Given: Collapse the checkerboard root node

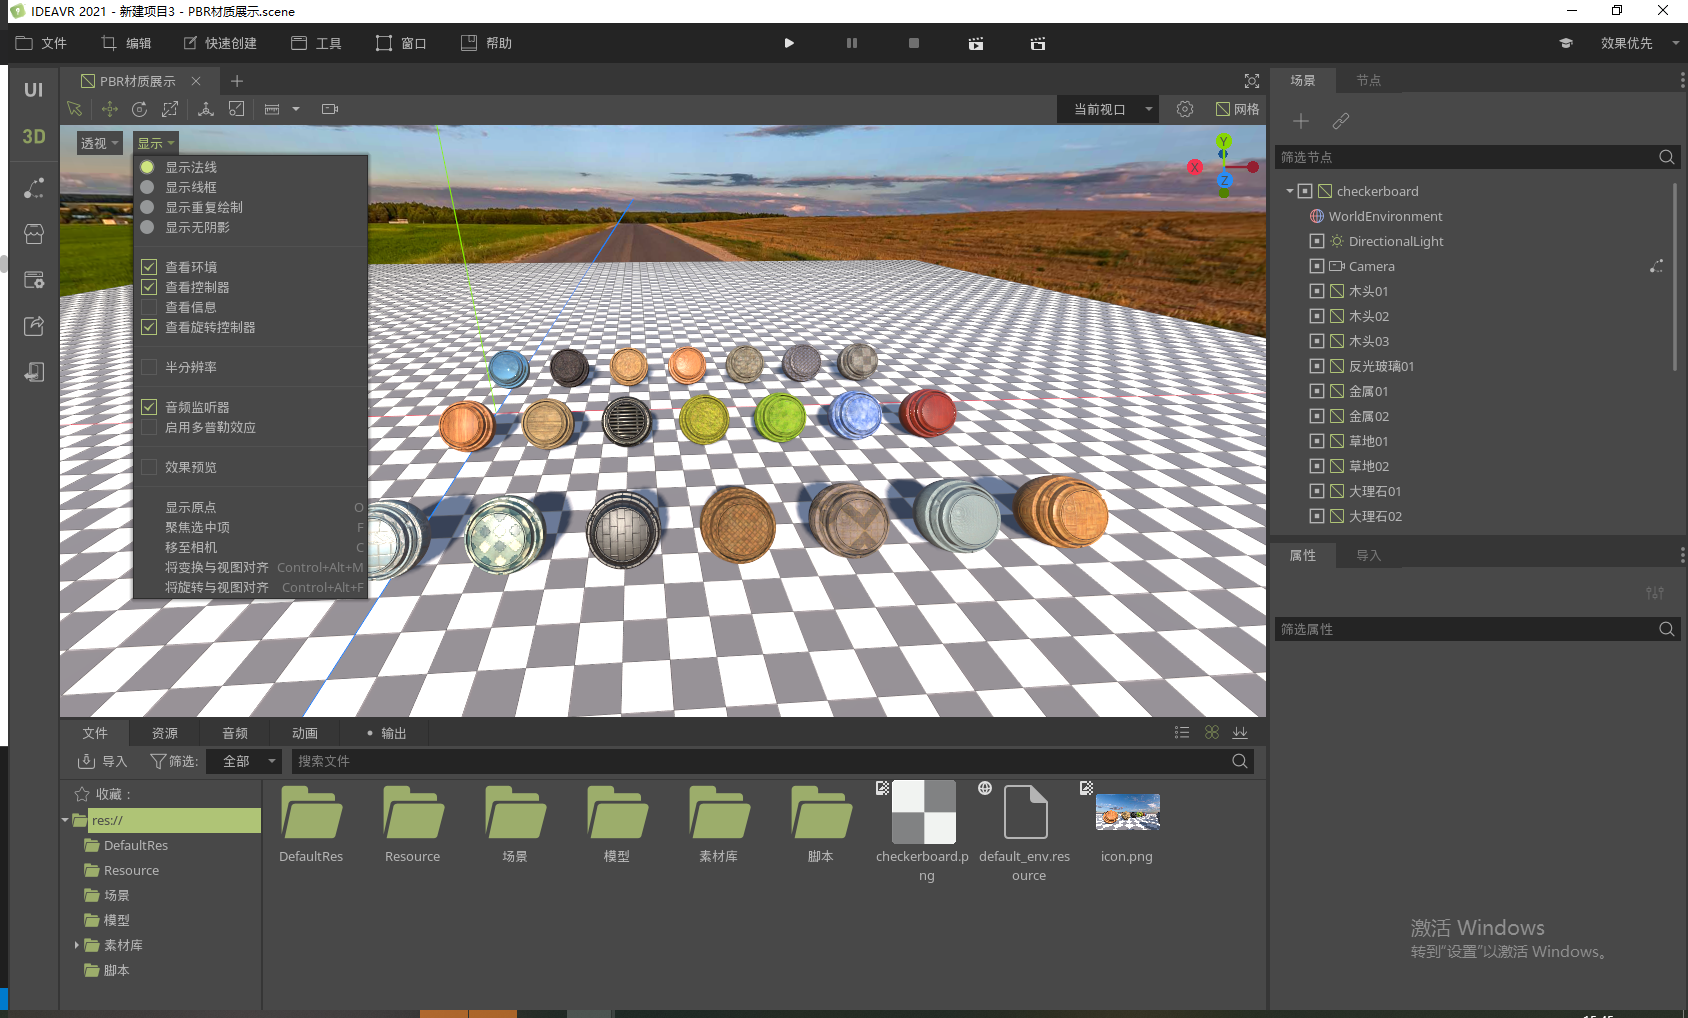Looking at the screenshot, I should [x=1290, y=191].
